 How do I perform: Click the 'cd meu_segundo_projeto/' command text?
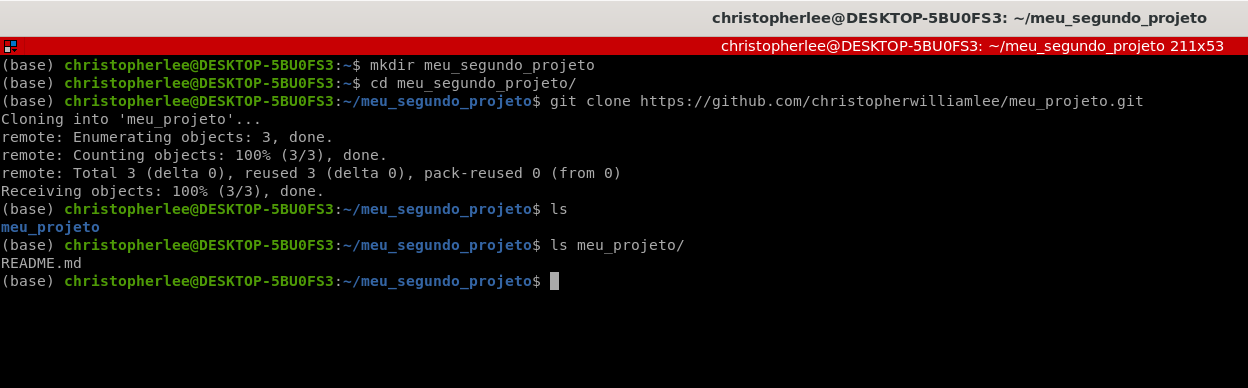pos(473,83)
